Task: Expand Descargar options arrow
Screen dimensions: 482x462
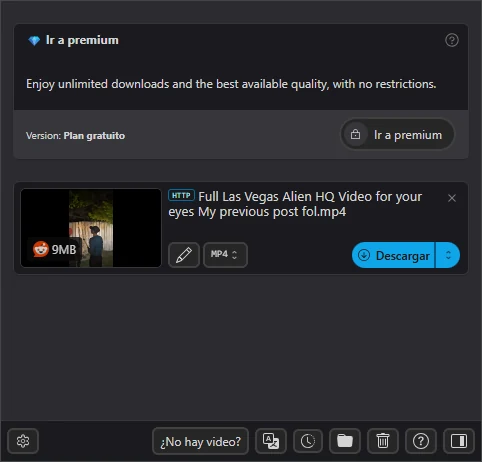Action: (x=448, y=255)
